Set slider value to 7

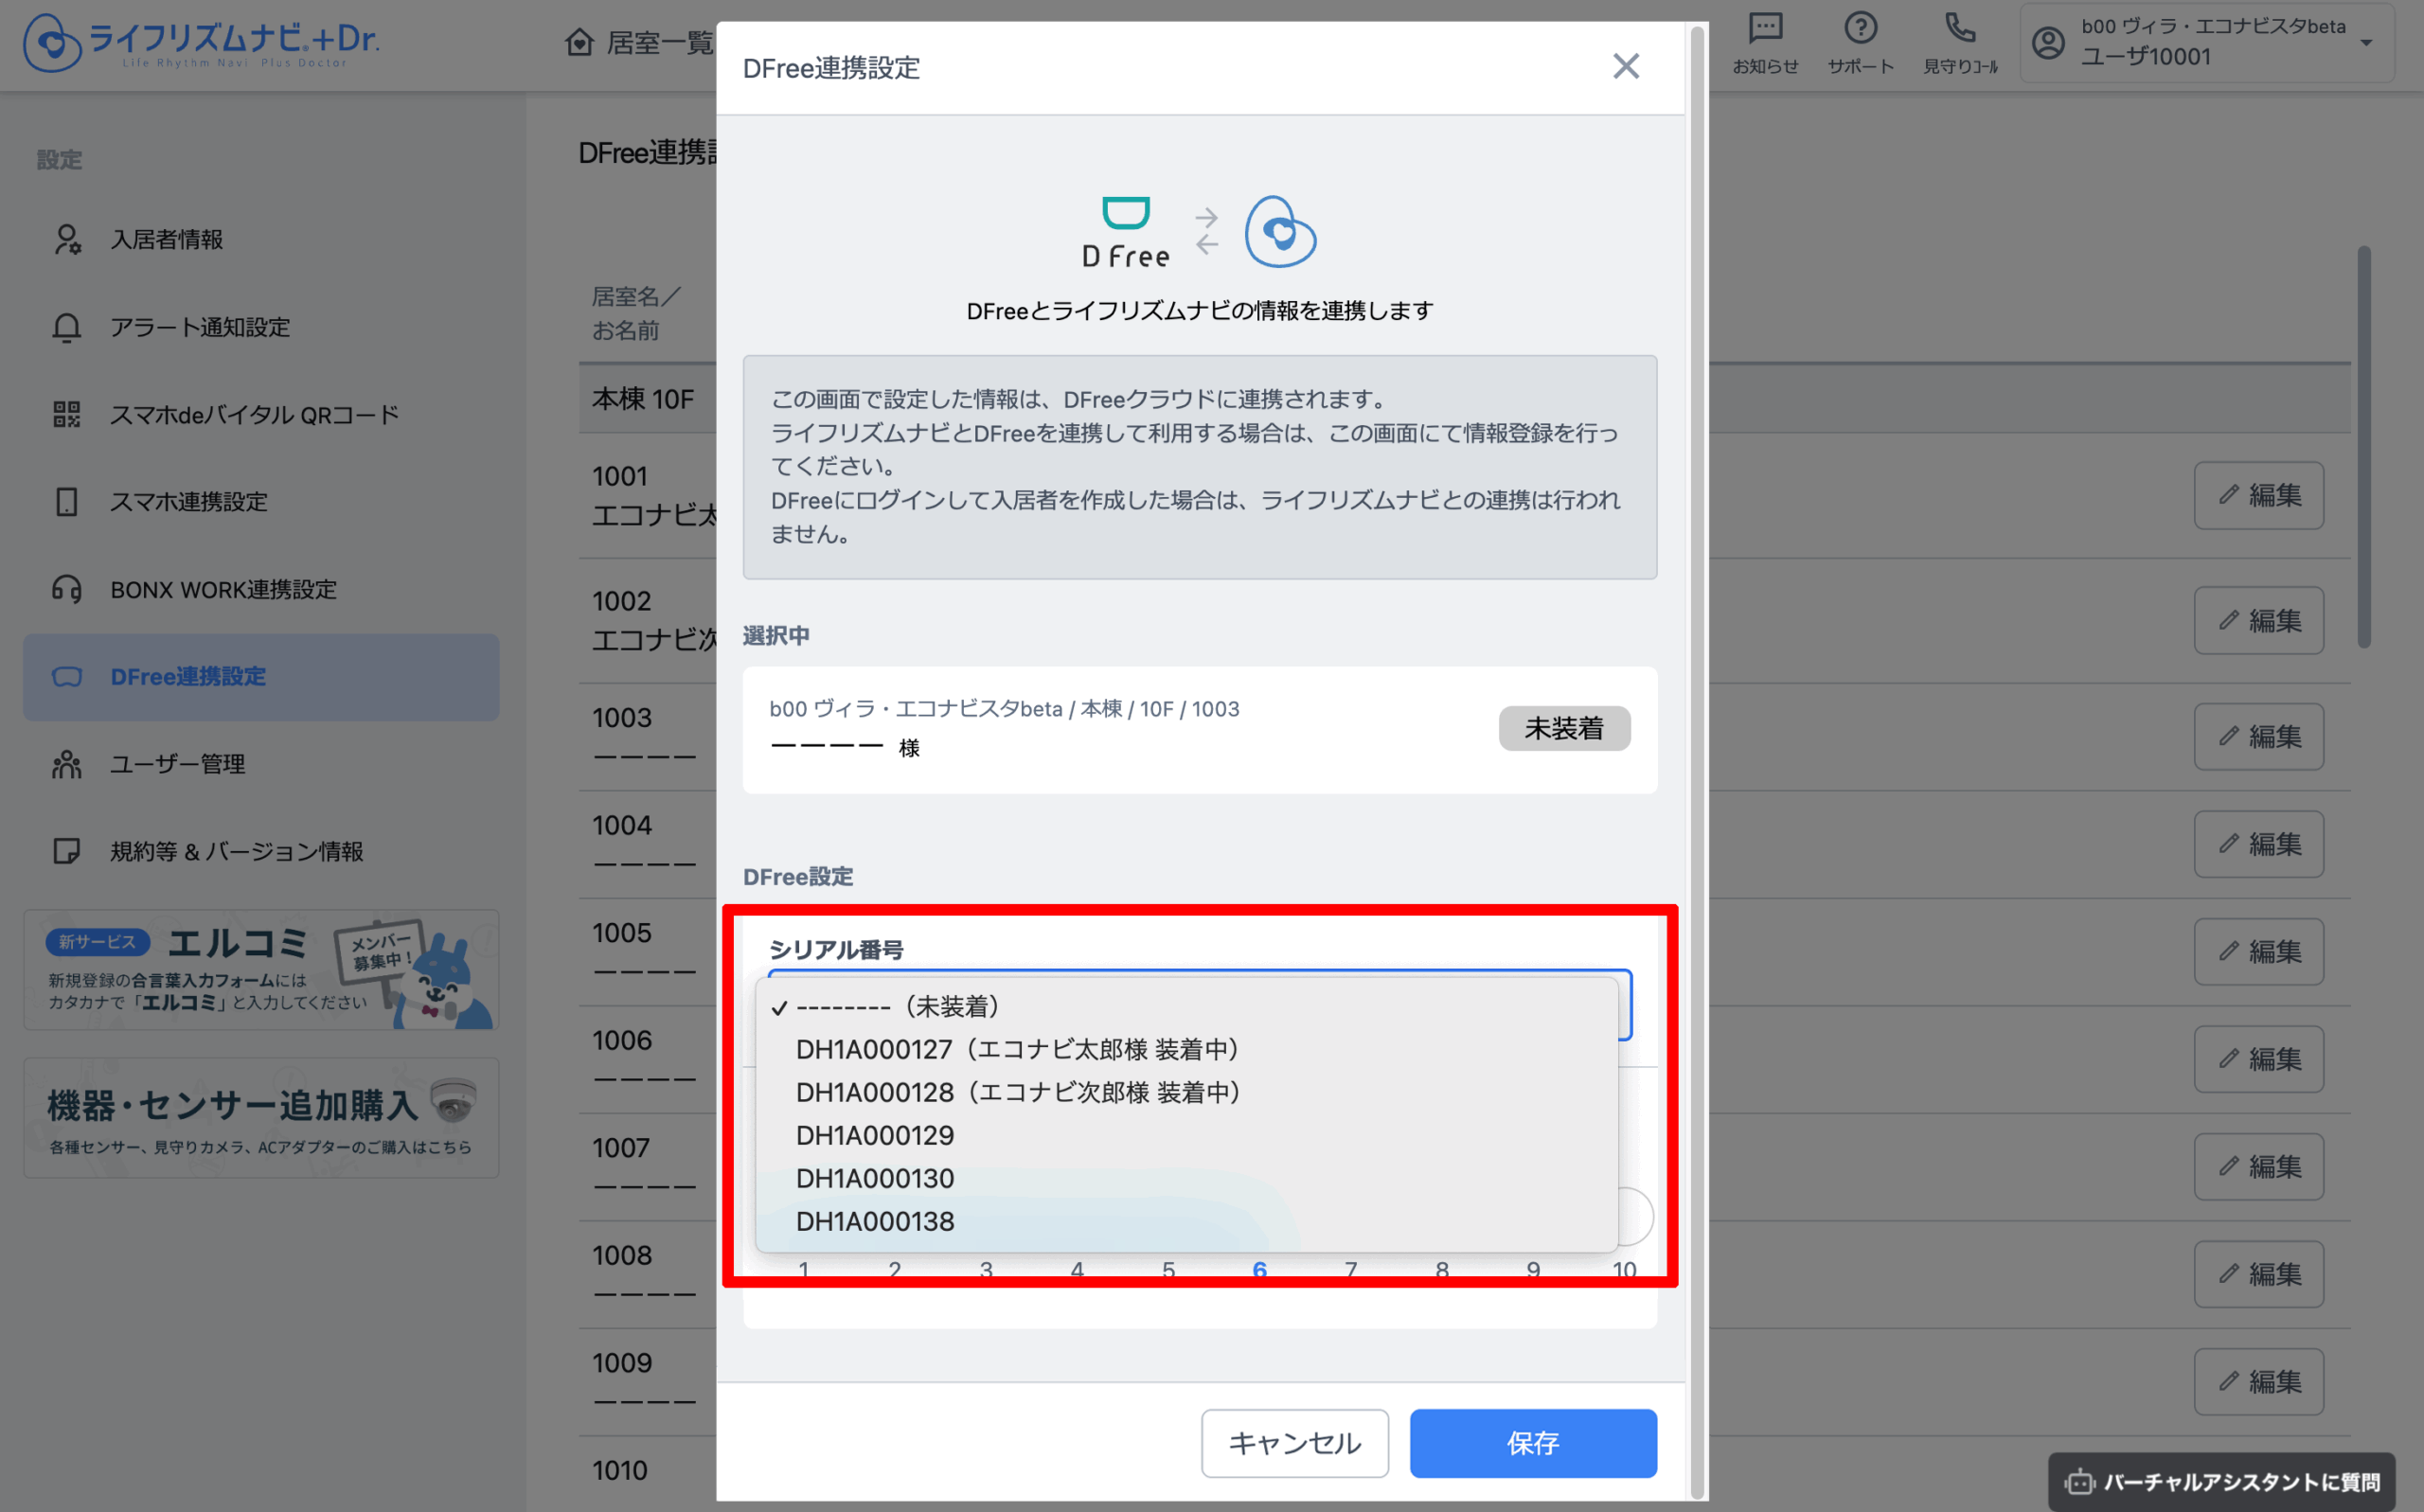pos(1350,1269)
